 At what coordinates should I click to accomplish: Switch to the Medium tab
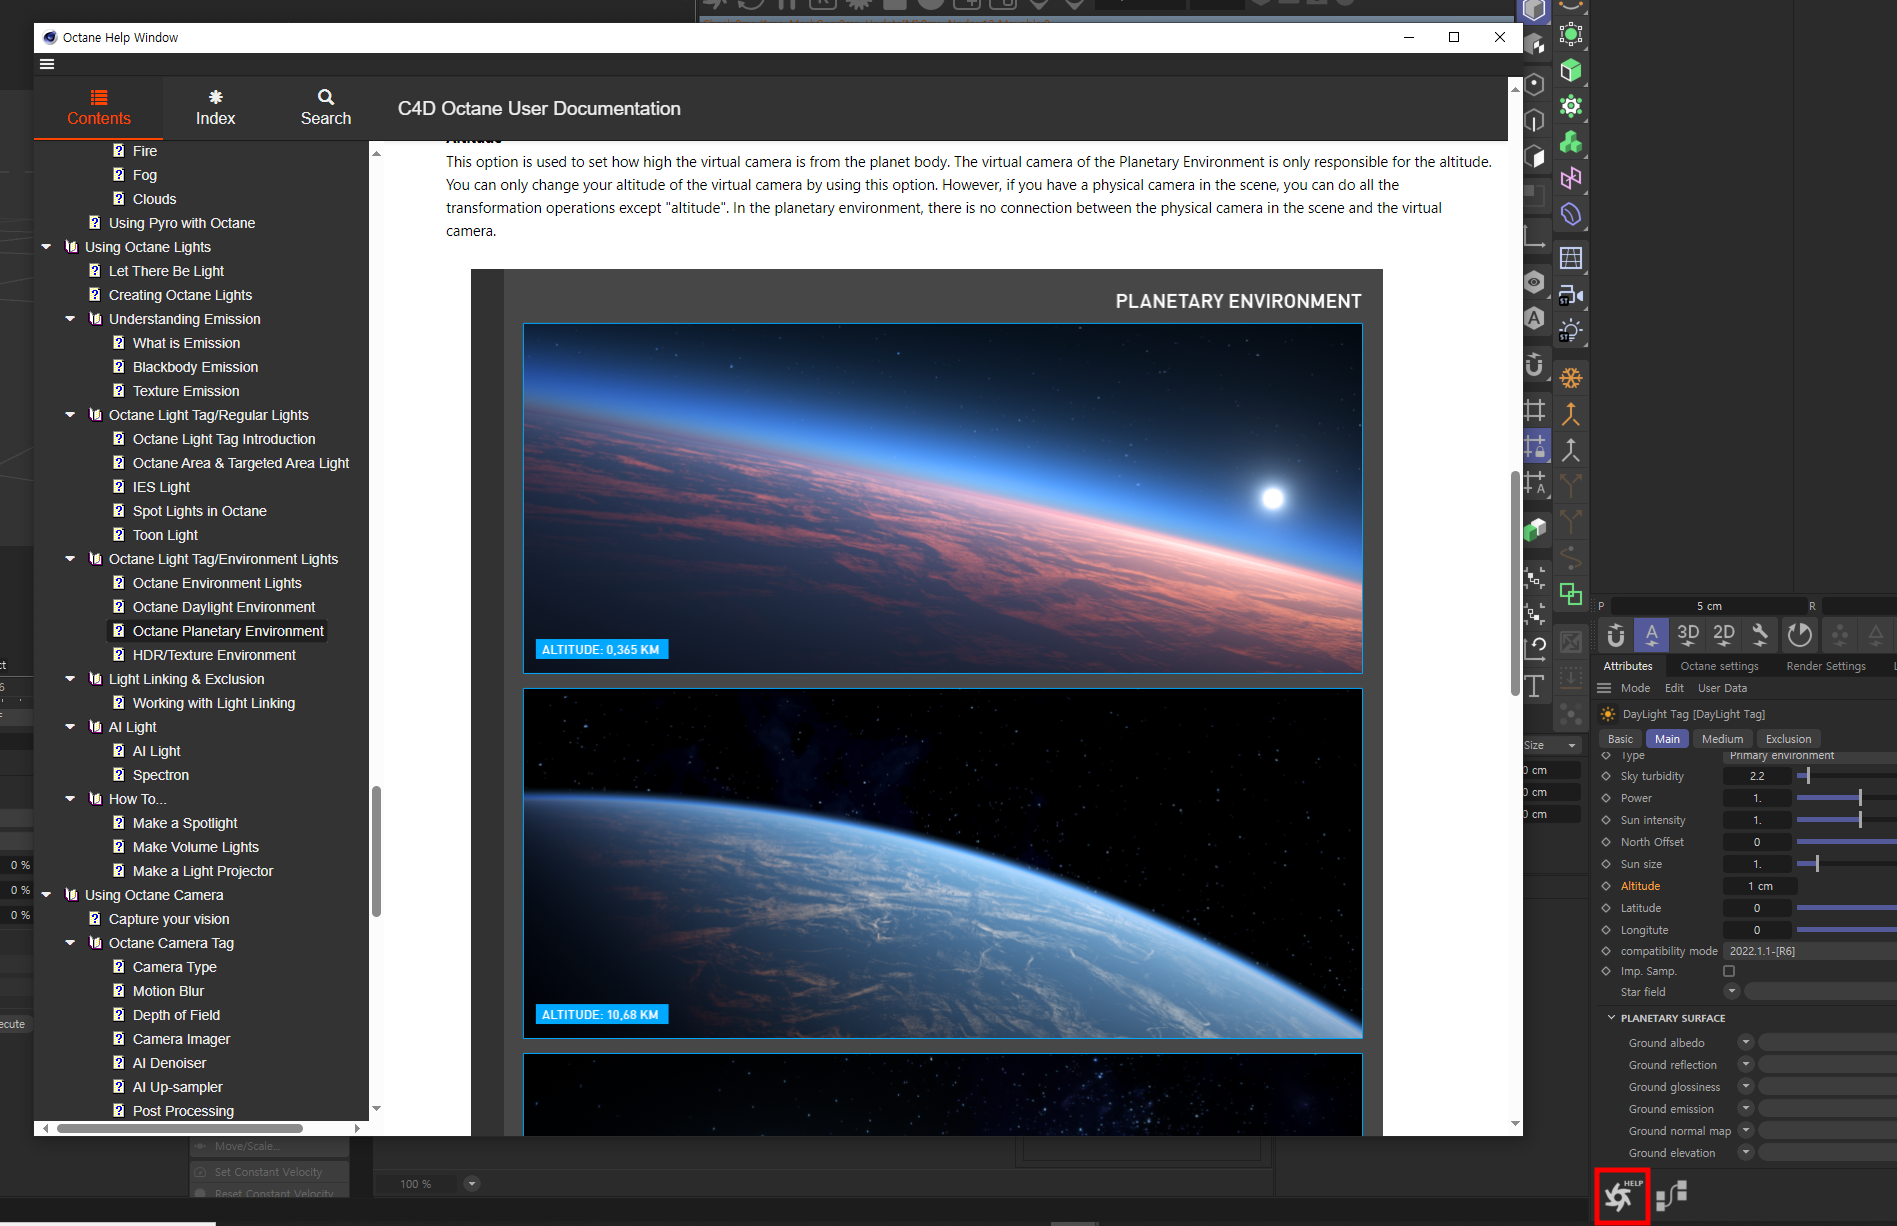coord(1722,739)
